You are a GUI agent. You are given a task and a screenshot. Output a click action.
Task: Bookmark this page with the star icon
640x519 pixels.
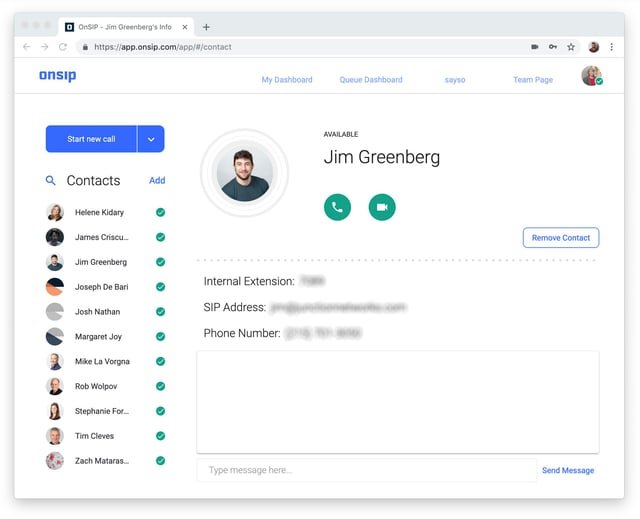(571, 47)
